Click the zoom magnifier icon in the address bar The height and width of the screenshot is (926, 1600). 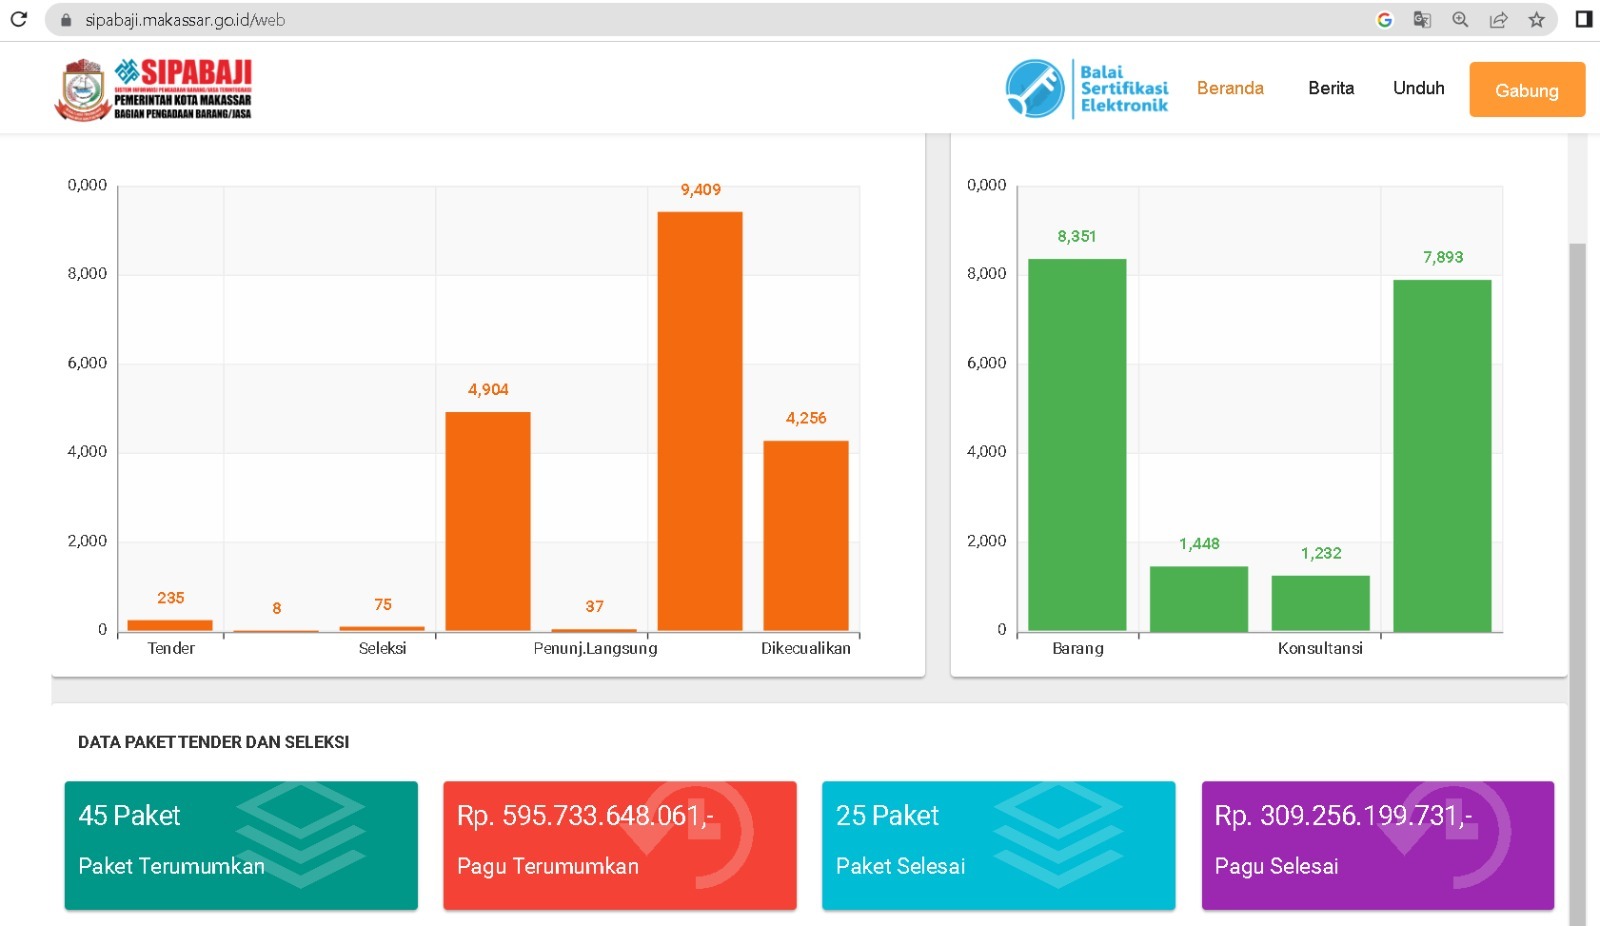click(x=1460, y=20)
